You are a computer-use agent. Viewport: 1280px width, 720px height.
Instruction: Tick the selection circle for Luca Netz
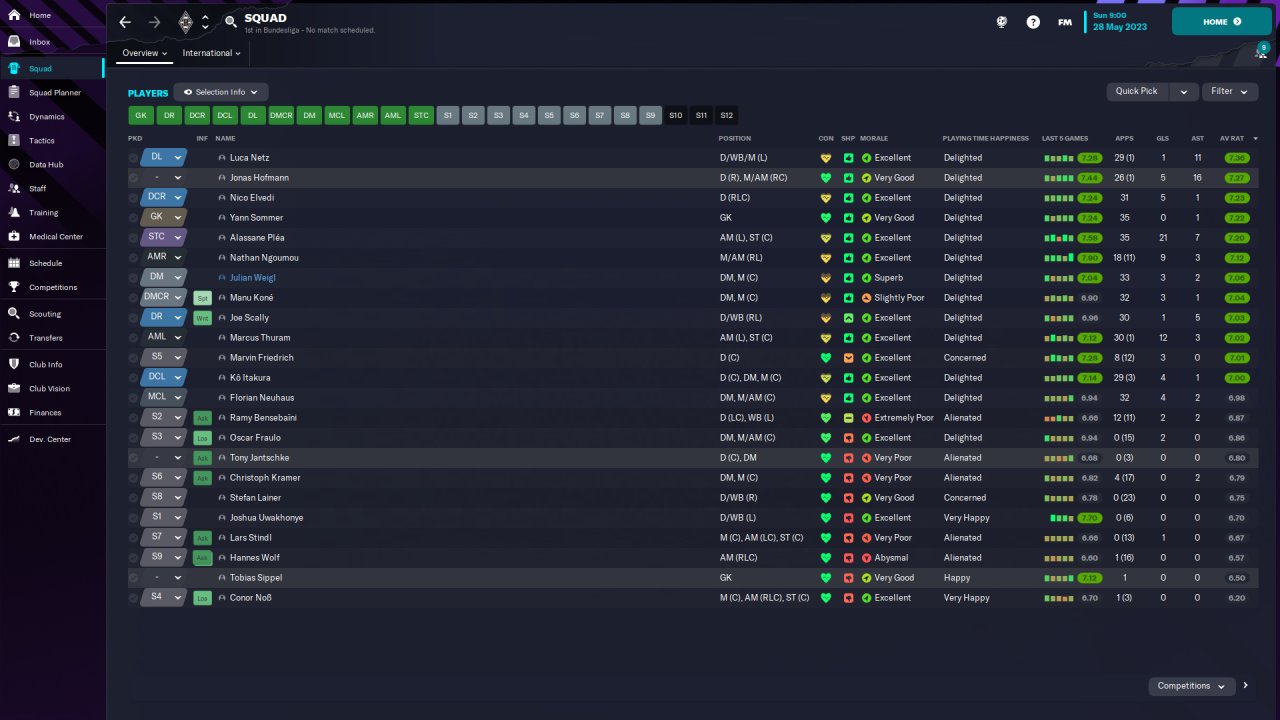click(134, 158)
